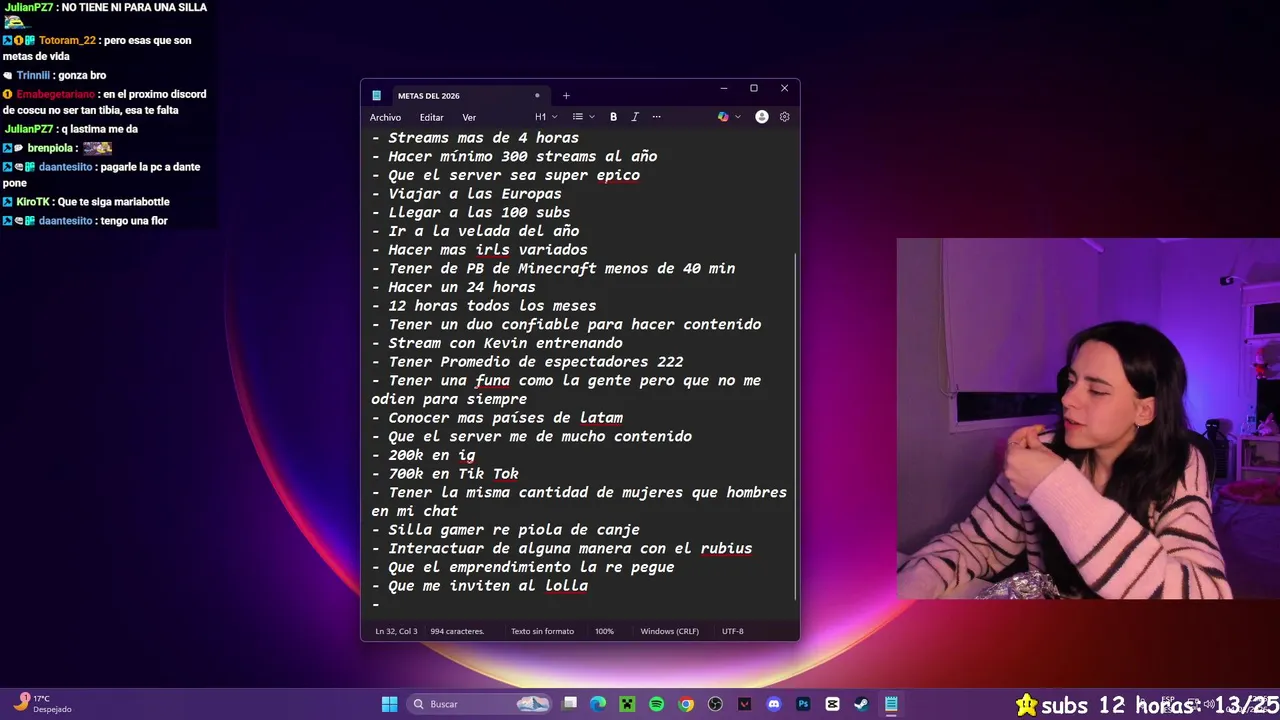Image resolution: width=1280 pixels, height=720 pixels.
Task: Click the underlined word "lolla"
Action: click(x=566, y=586)
